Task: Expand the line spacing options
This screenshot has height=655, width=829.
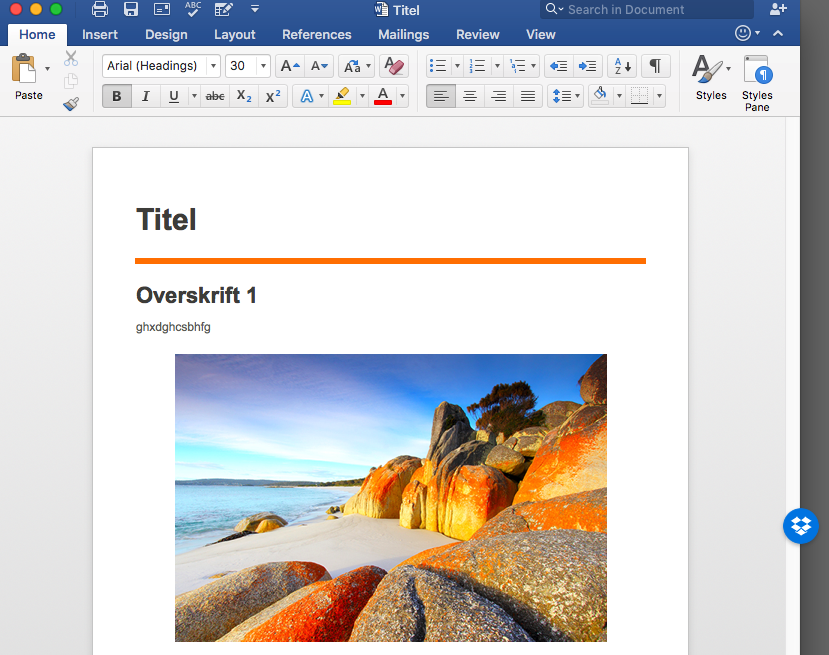Action: (577, 96)
